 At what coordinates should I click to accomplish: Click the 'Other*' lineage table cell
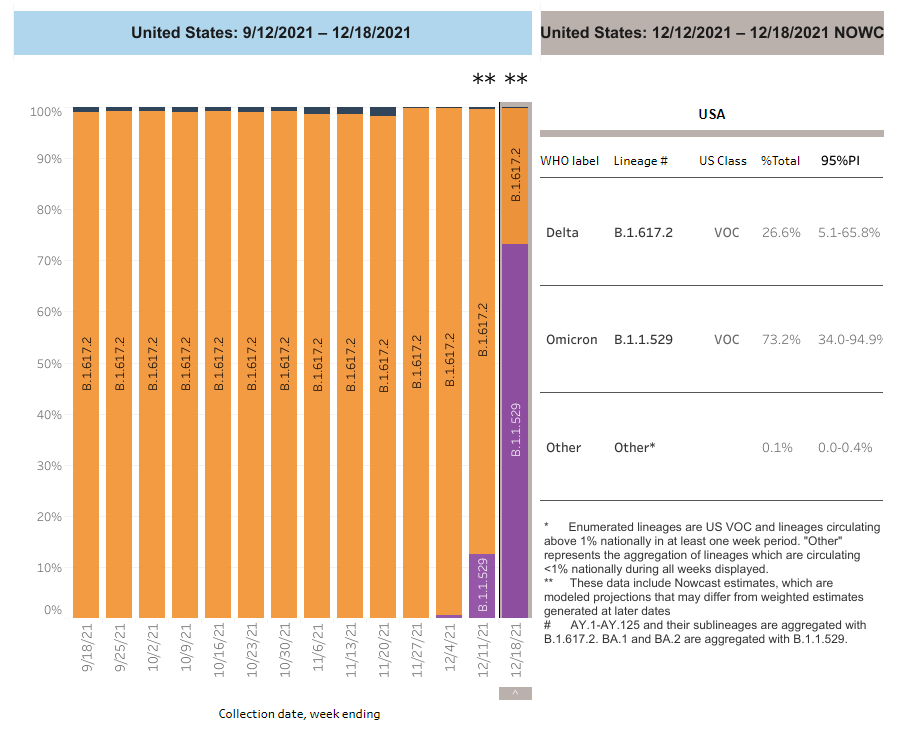click(634, 448)
